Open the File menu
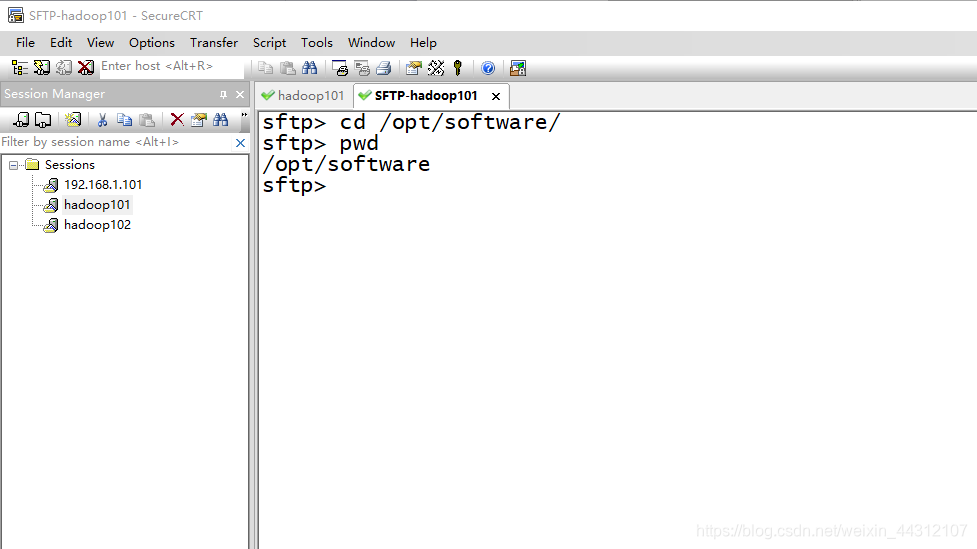 [26, 42]
